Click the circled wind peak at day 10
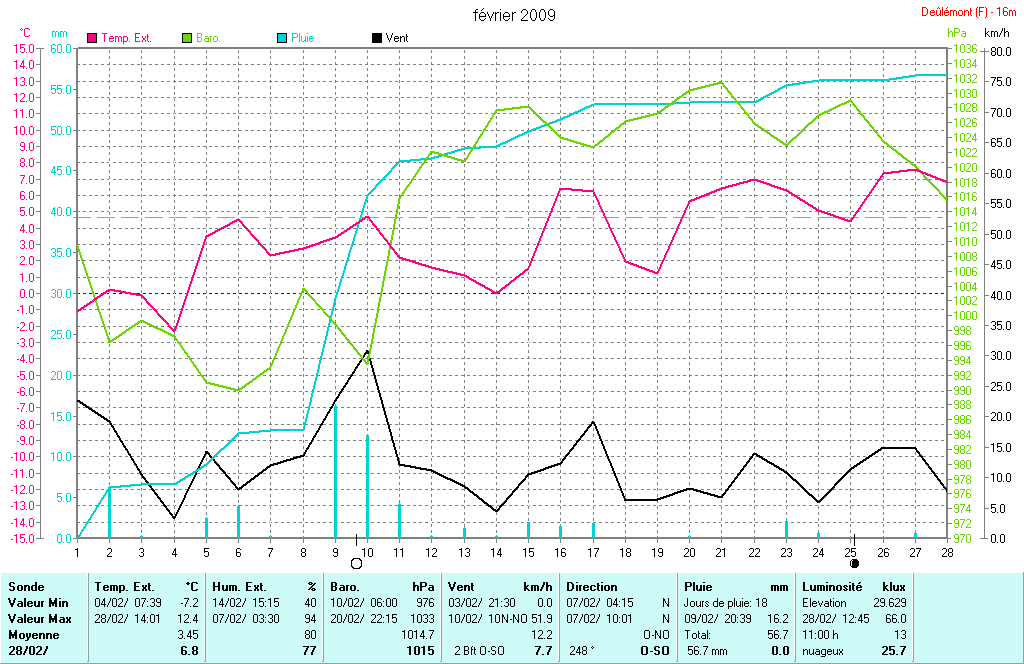 pyautogui.click(x=367, y=352)
